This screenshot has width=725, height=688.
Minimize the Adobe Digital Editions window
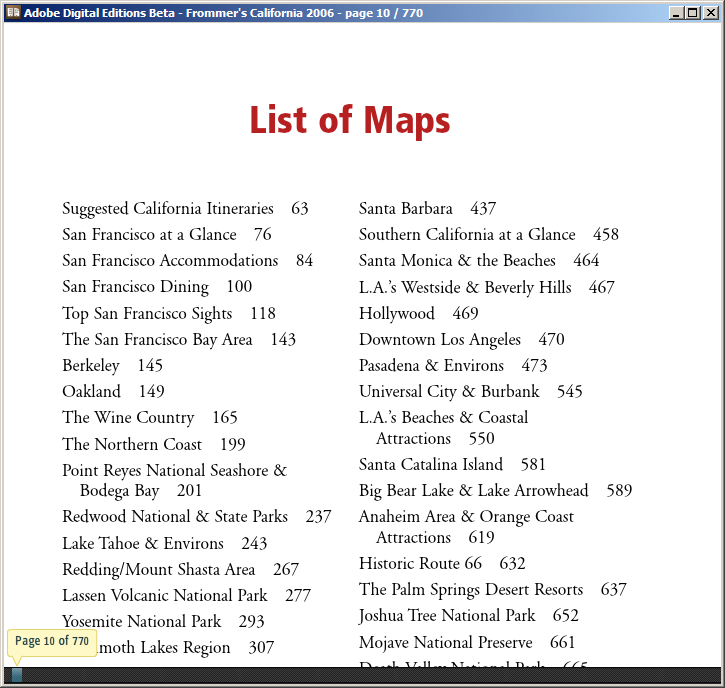(676, 13)
